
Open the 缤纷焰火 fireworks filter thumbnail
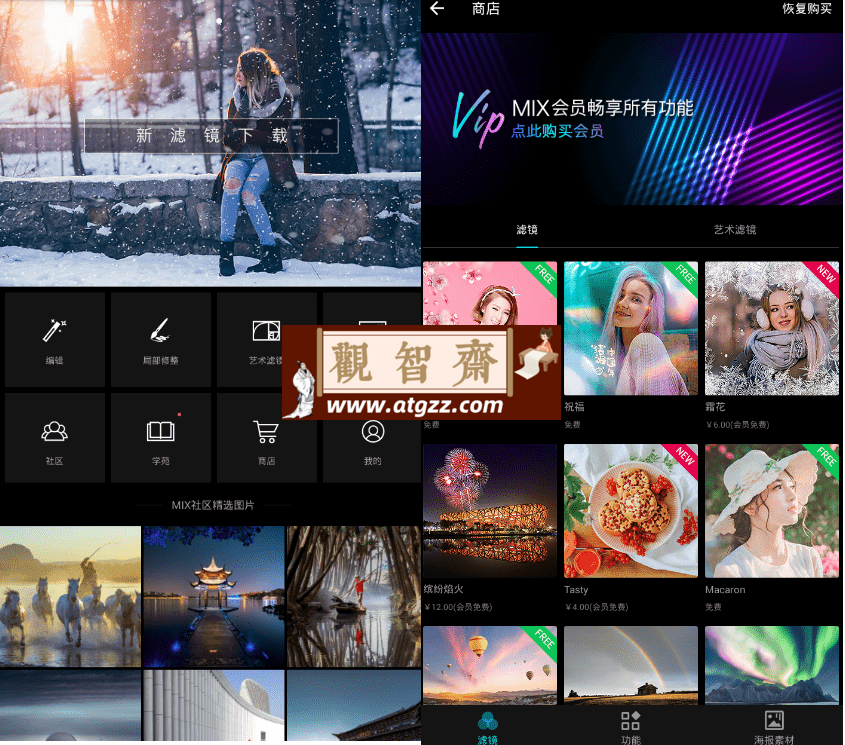tap(490, 511)
